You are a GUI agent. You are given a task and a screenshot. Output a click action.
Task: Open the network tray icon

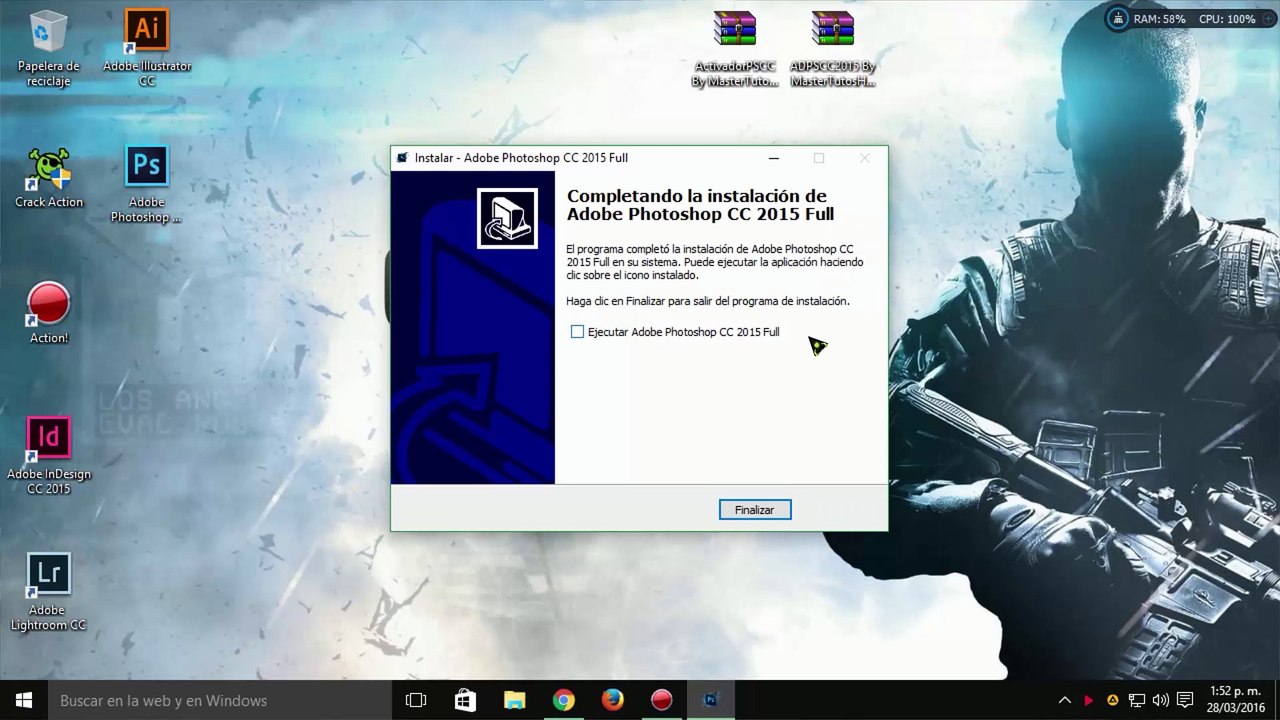coord(1136,700)
